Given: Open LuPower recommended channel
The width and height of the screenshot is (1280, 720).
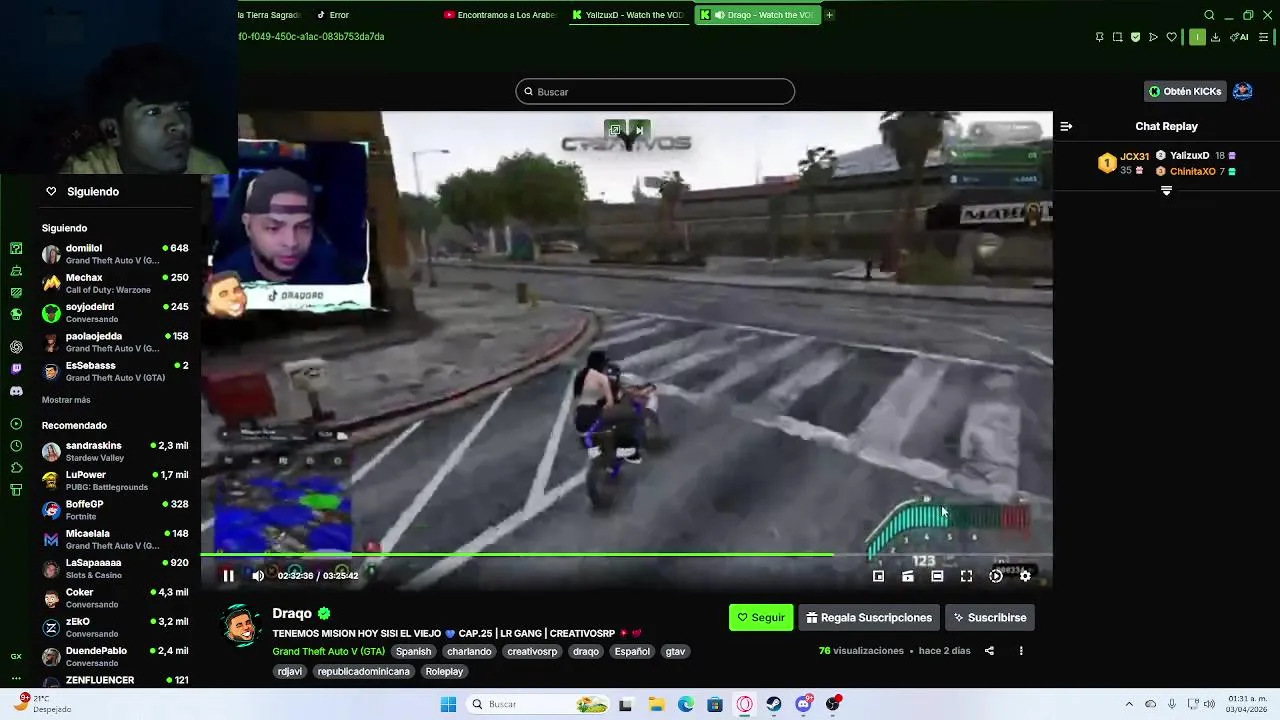Looking at the screenshot, I should click(115, 481).
